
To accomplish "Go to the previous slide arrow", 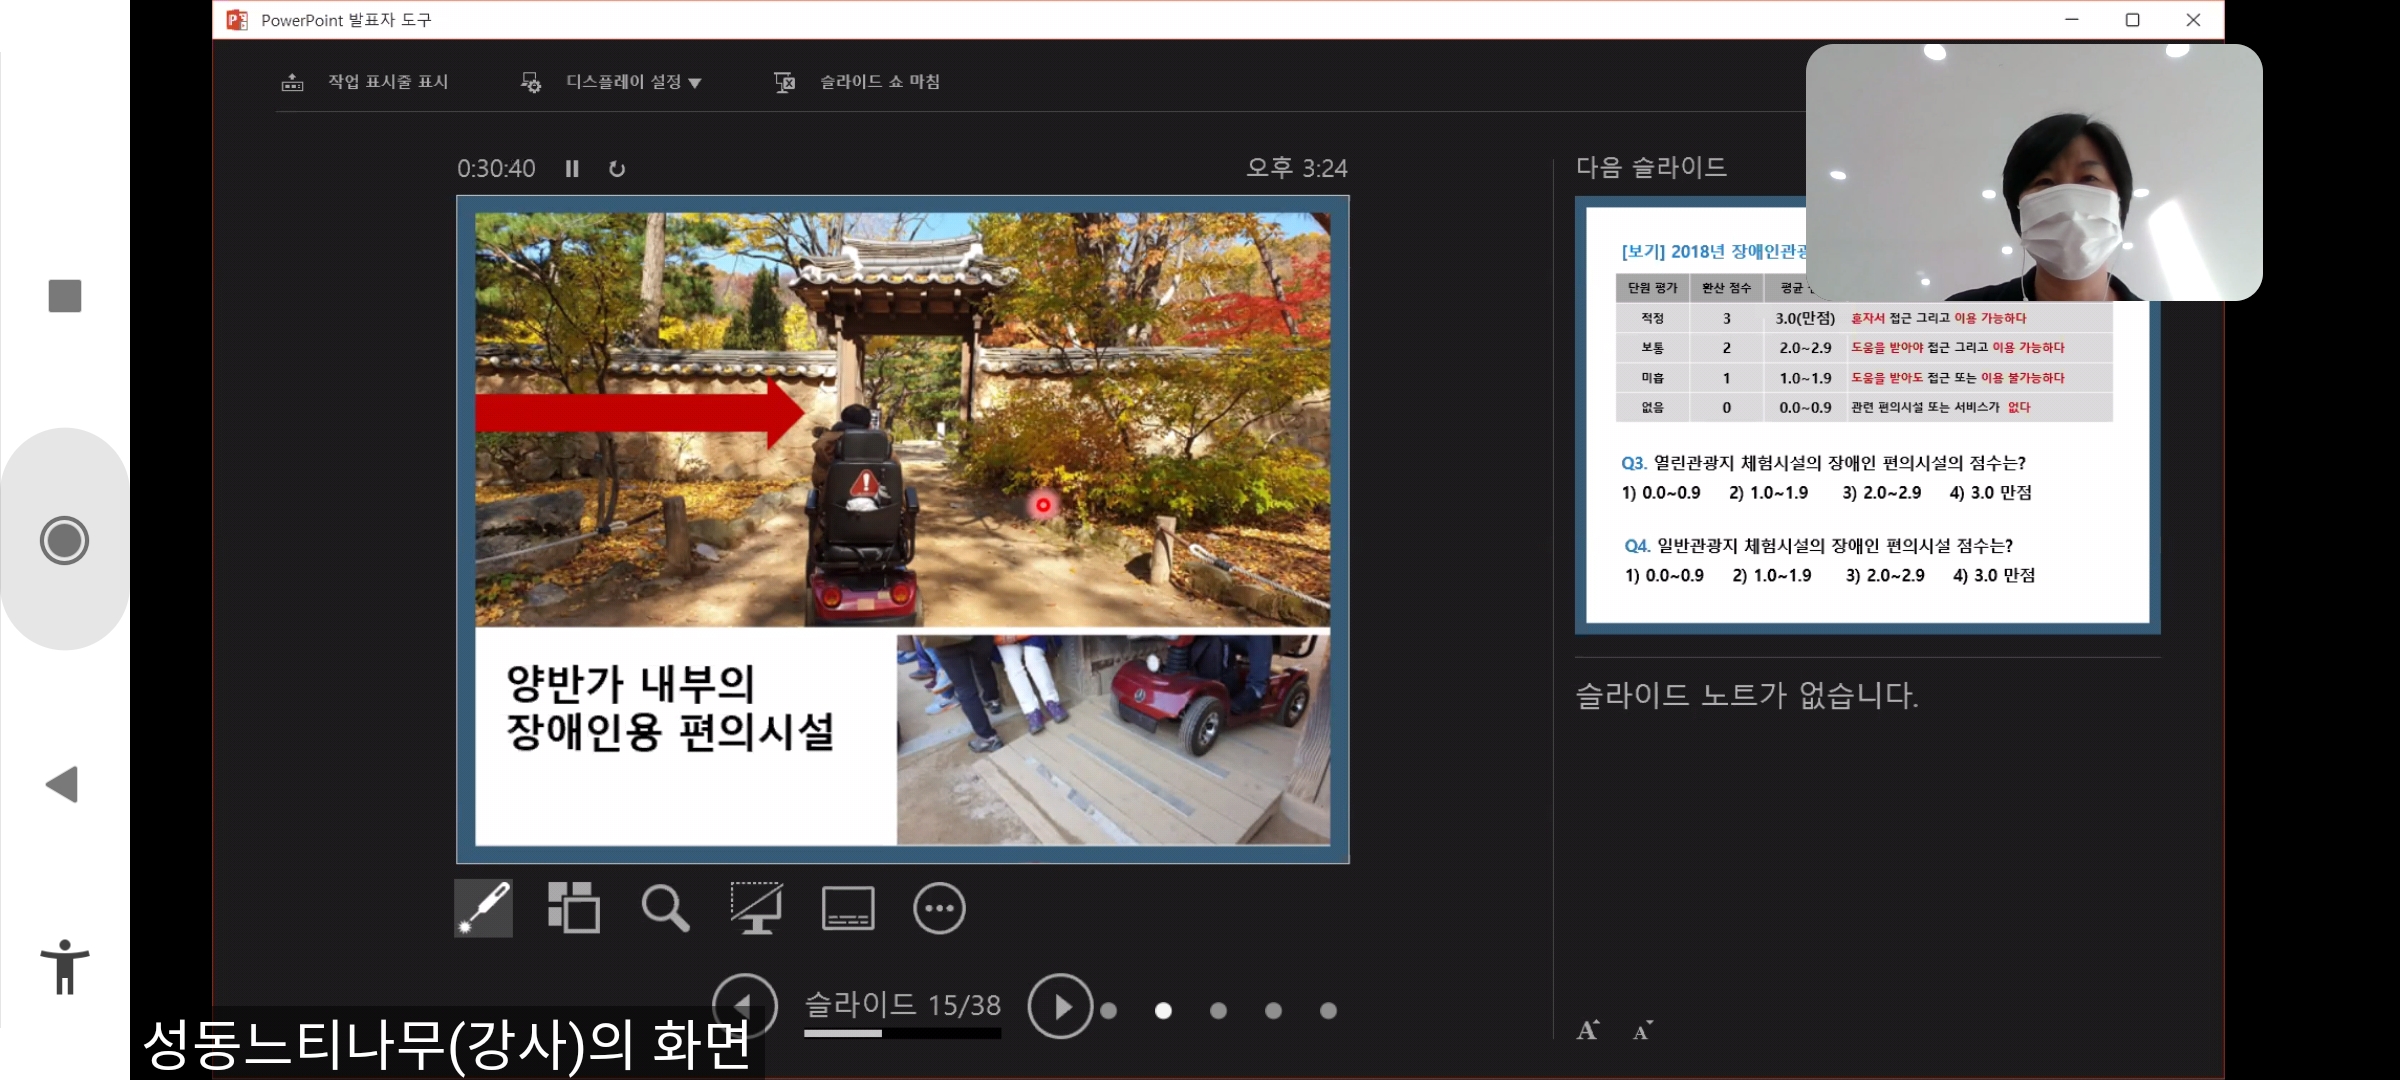I will pos(744,1005).
